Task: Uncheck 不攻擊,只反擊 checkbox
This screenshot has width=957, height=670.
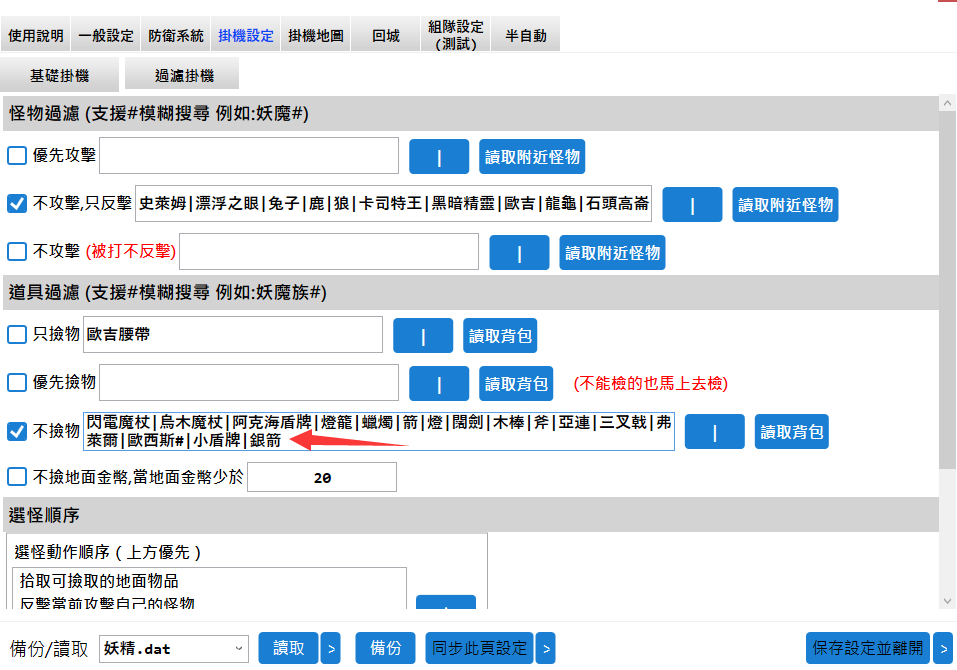Action: pos(17,203)
